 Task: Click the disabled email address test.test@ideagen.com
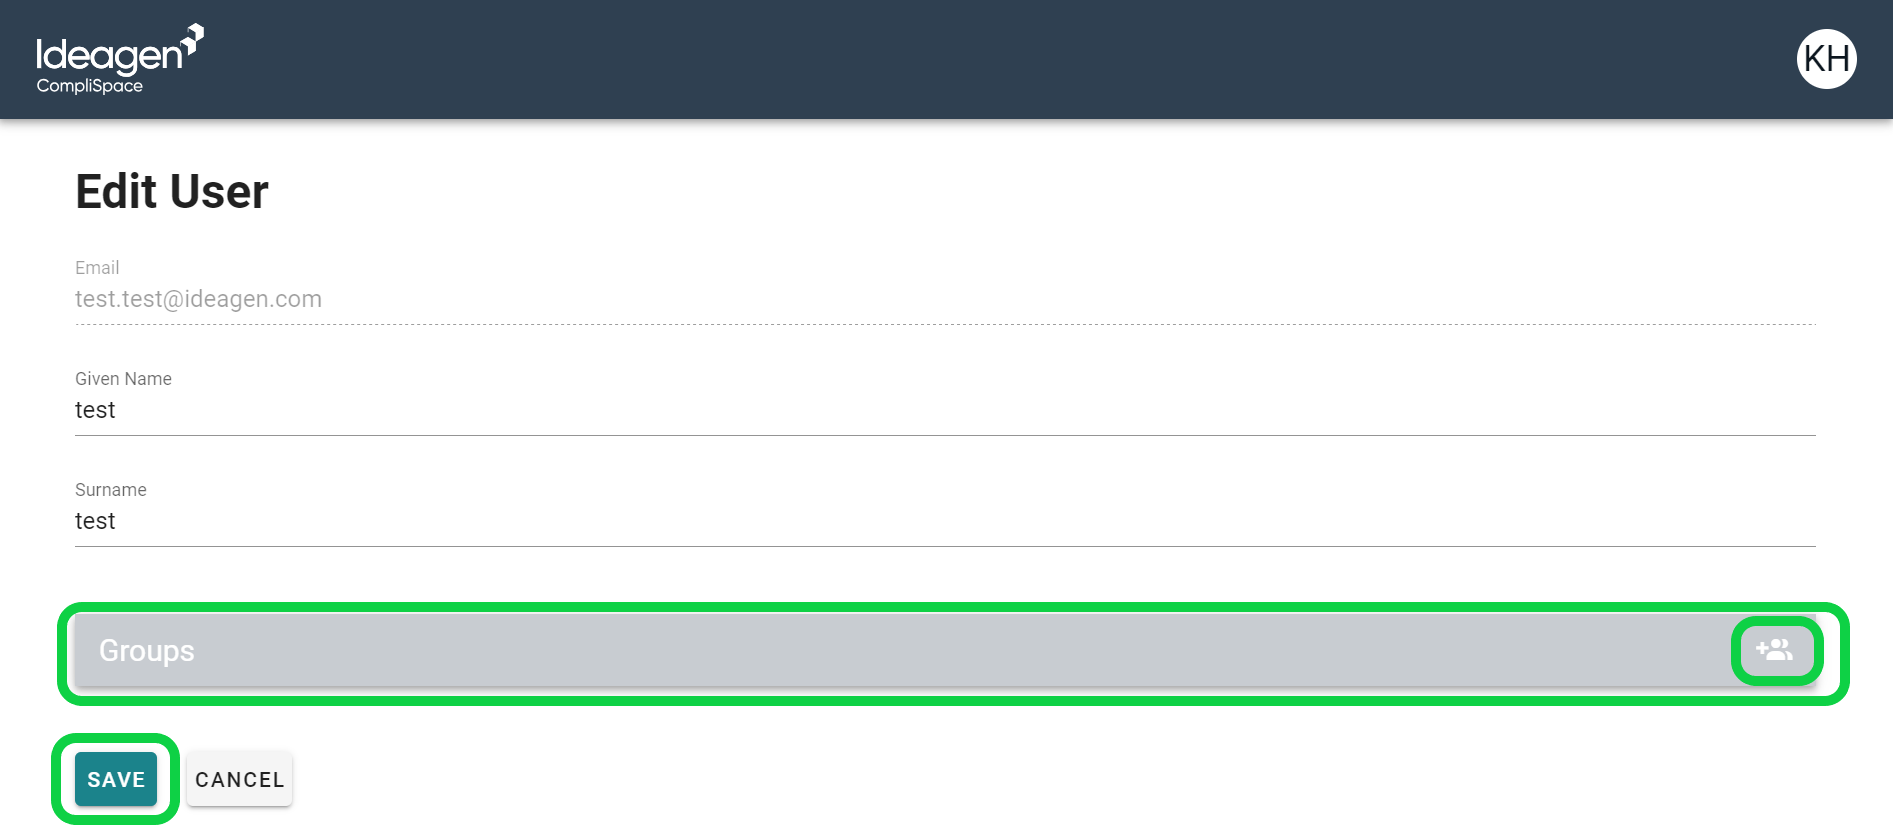click(x=198, y=299)
